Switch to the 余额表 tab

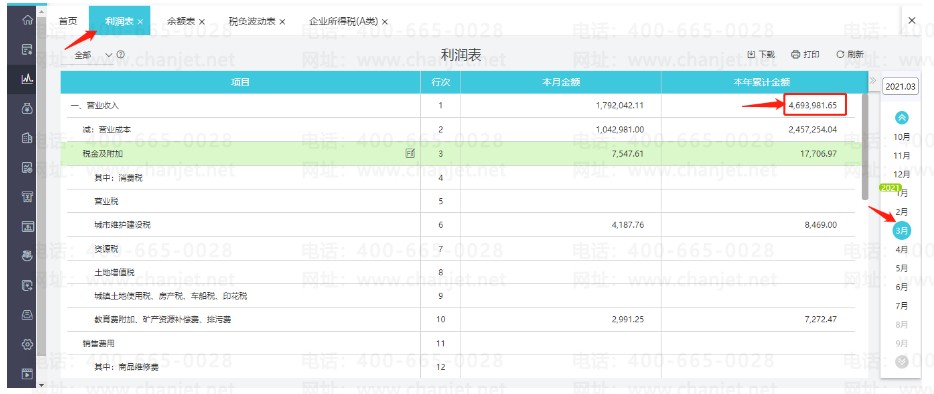click(181, 21)
